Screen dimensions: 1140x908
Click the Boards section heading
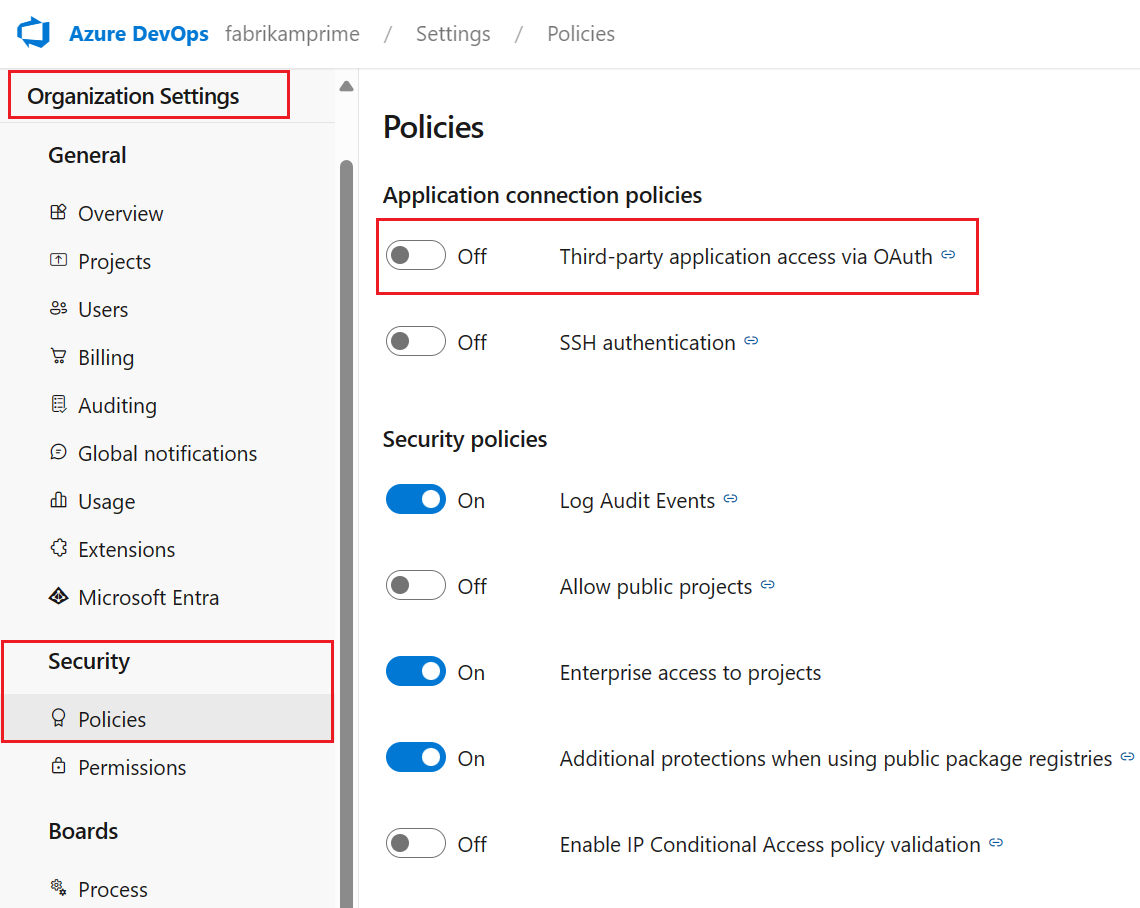tap(83, 830)
